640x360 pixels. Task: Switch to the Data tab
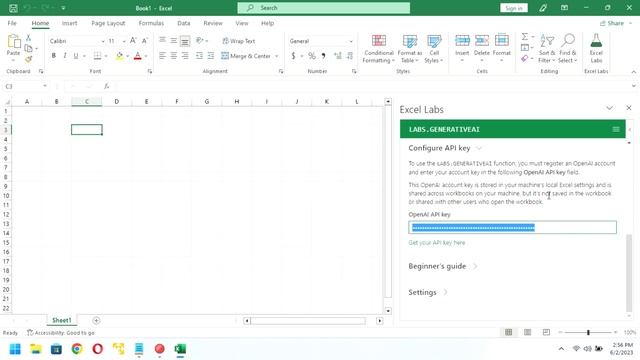click(184, 23)
